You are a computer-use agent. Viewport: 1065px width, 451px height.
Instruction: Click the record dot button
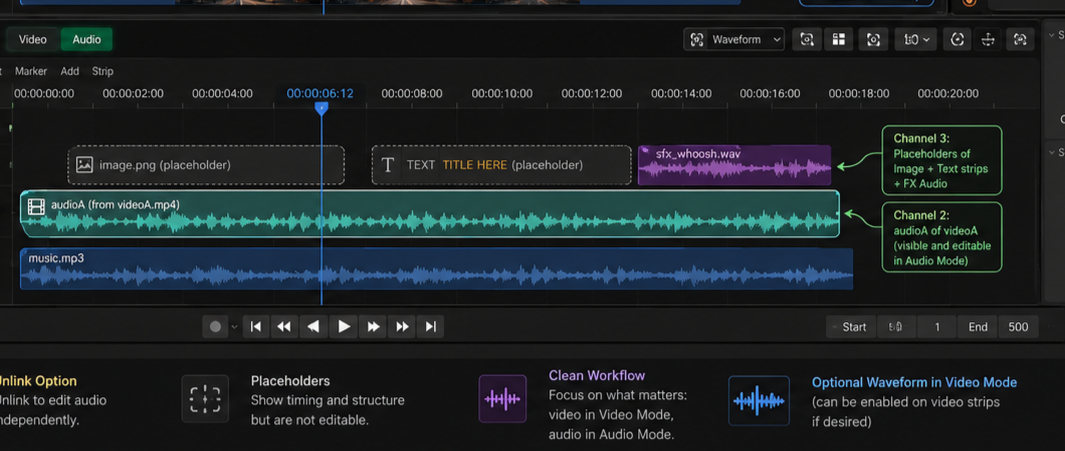click(x=215, y=327)
